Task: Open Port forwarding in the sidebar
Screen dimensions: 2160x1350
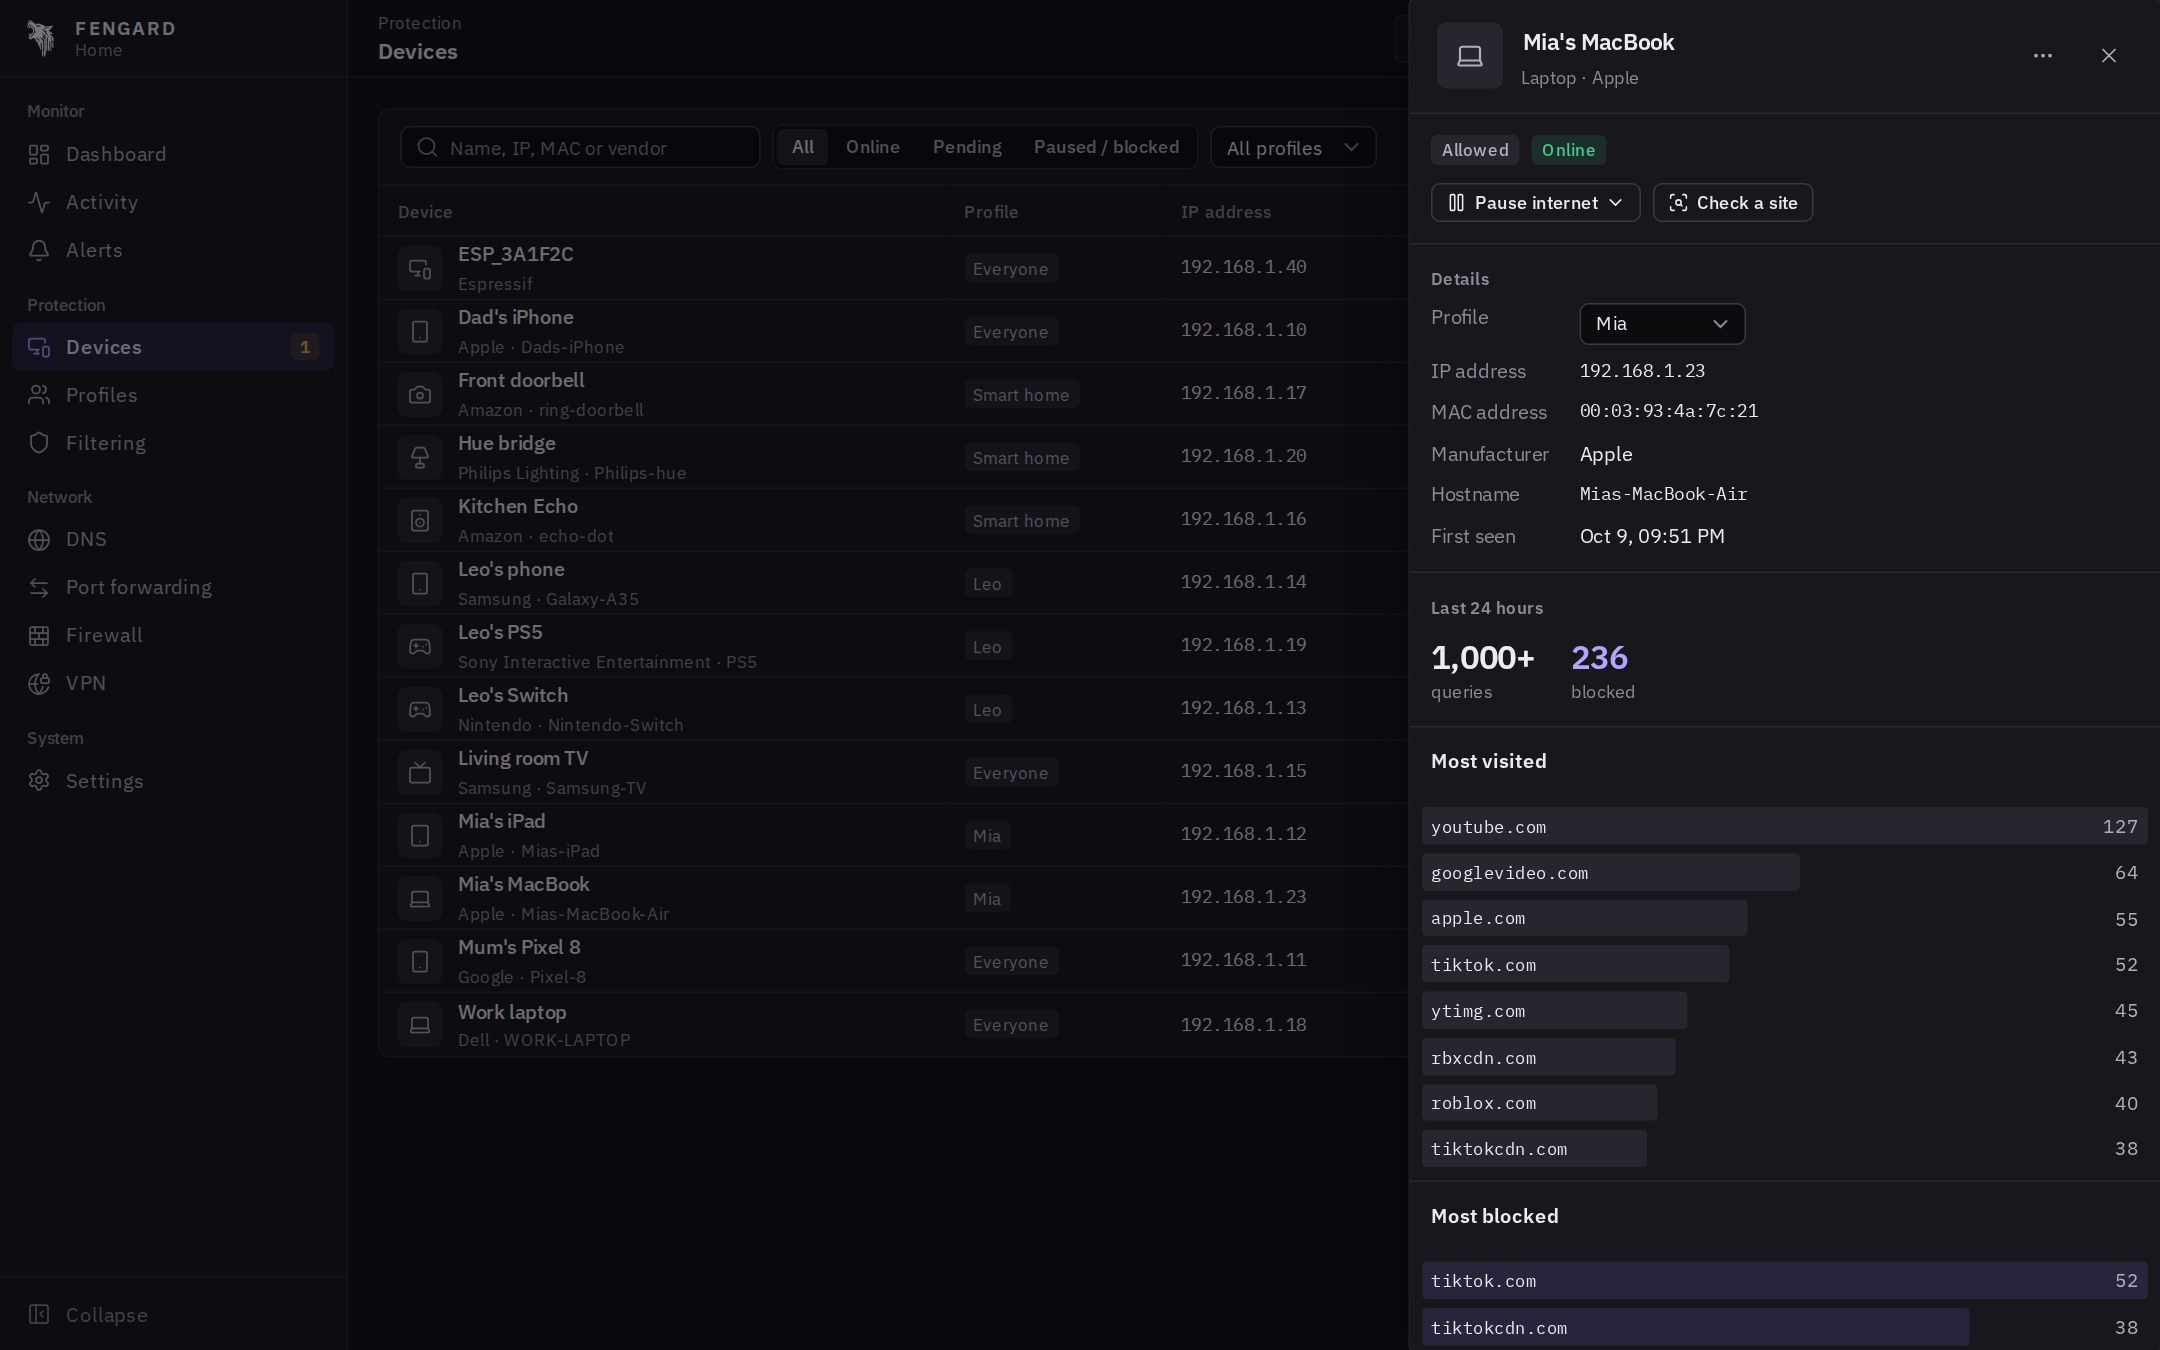Action: click(173, 587)
